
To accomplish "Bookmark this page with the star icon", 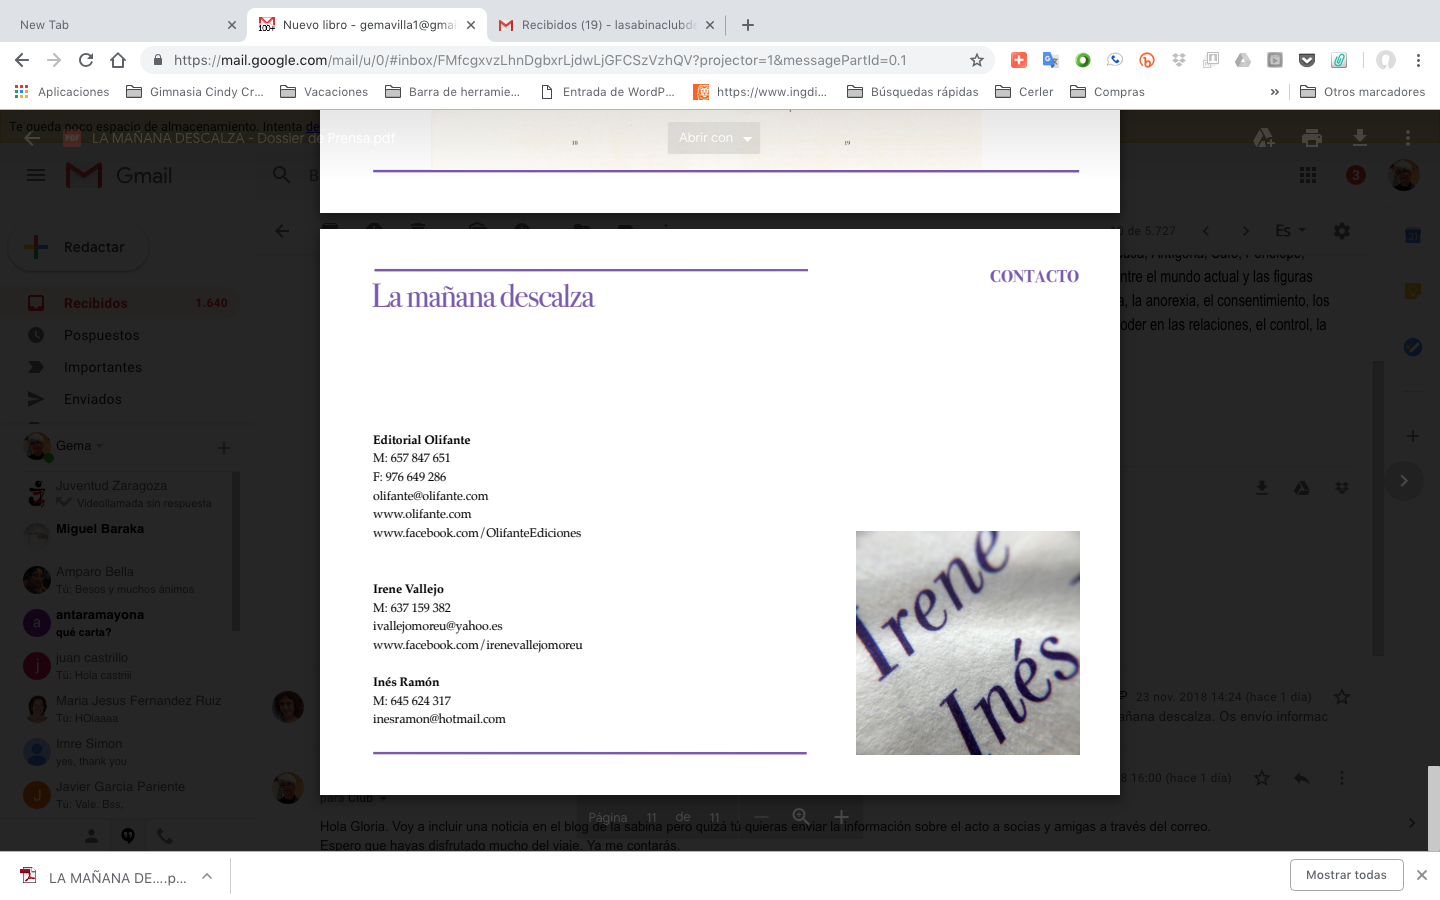I will pos(976,60).
